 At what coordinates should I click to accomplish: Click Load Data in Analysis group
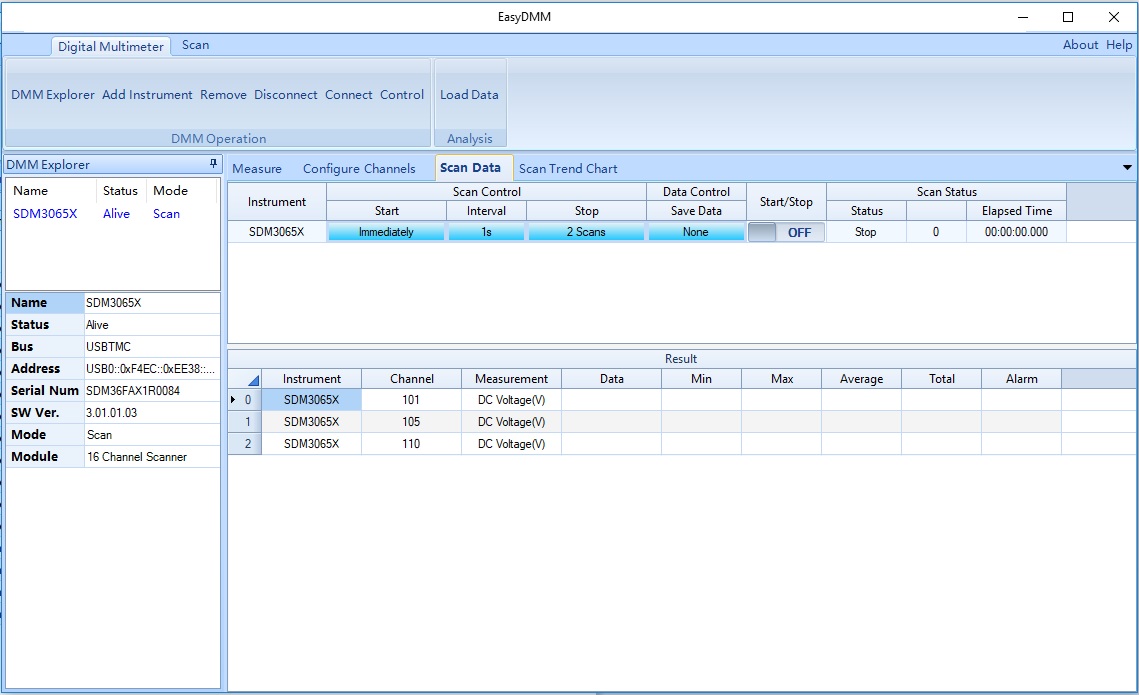pos(469,95)
